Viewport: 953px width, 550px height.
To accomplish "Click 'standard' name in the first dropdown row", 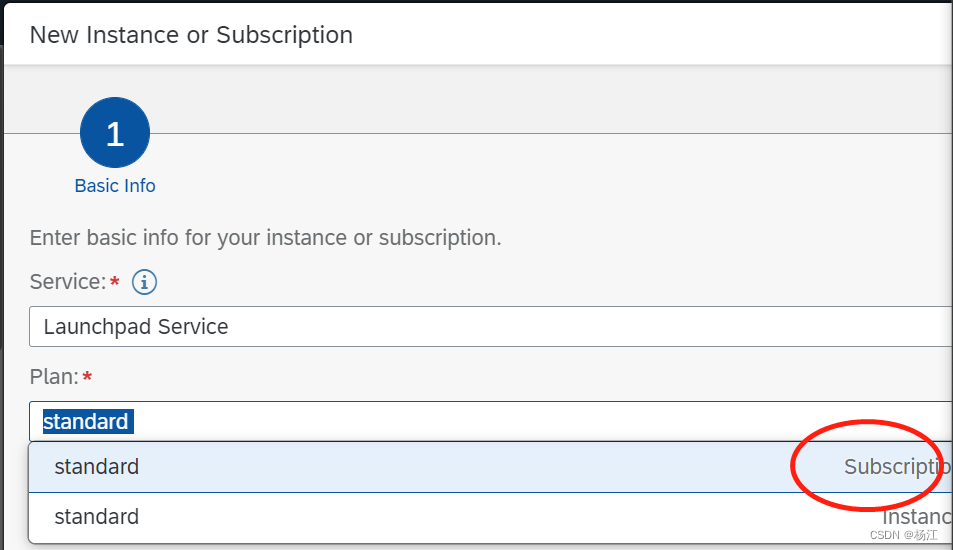I will 97,467.
